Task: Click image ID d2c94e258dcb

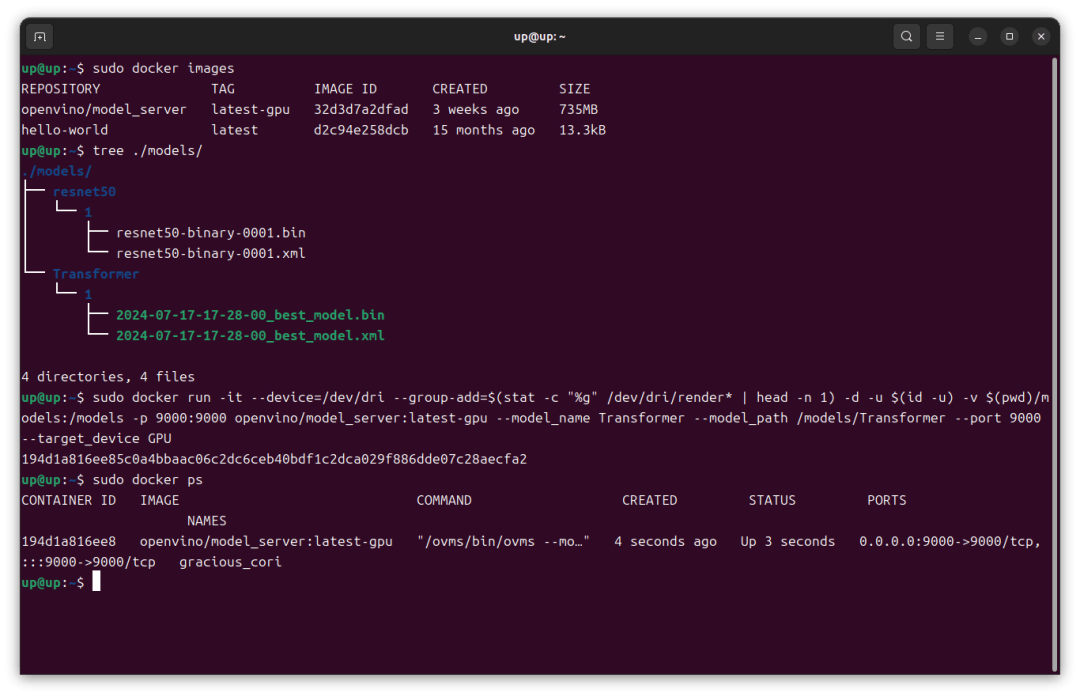Action: (361, 129)
